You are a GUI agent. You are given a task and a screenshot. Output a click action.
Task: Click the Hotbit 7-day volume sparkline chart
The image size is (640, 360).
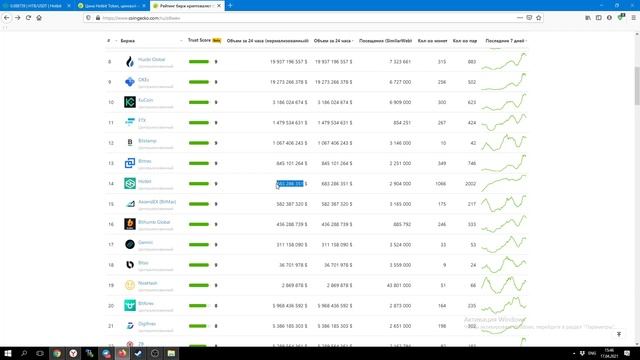[x=504, y=183]
